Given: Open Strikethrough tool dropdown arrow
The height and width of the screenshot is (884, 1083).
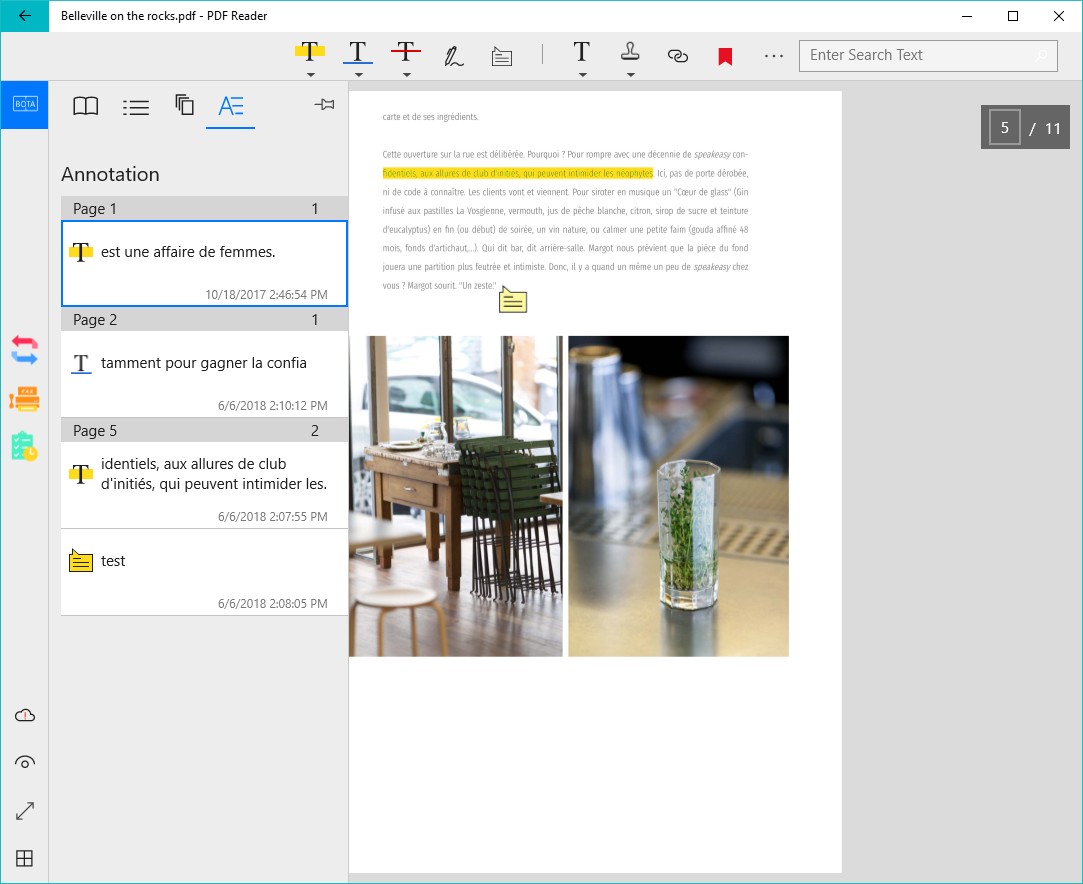Looking at the screenshot, I should coord(407,75).
